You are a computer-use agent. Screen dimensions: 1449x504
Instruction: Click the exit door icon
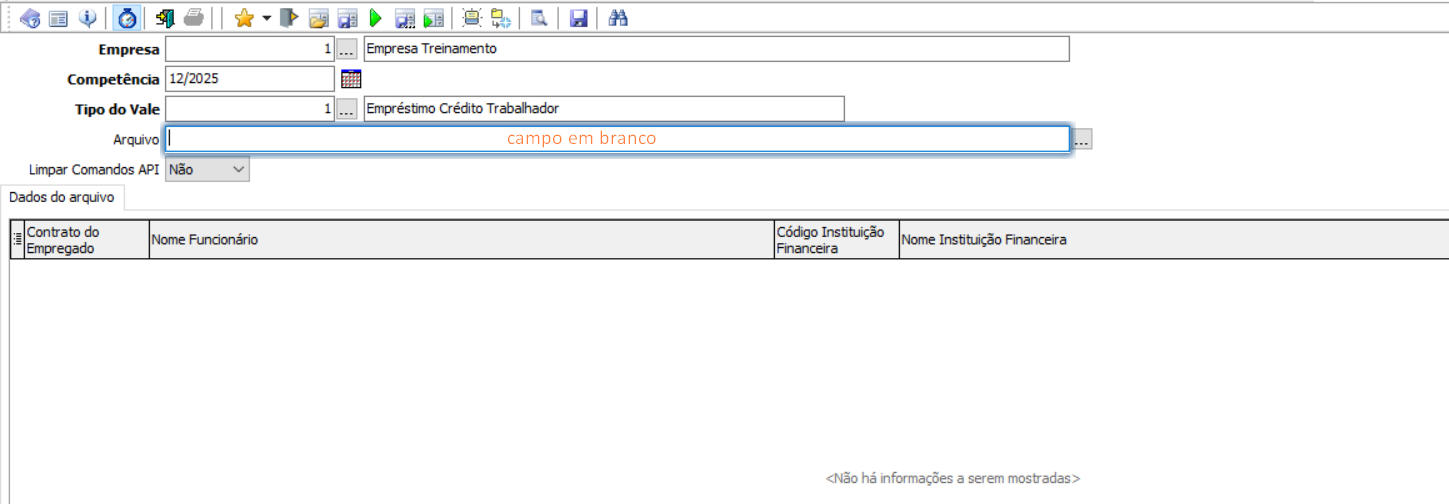pyautogui.click(x=165, y=18)
